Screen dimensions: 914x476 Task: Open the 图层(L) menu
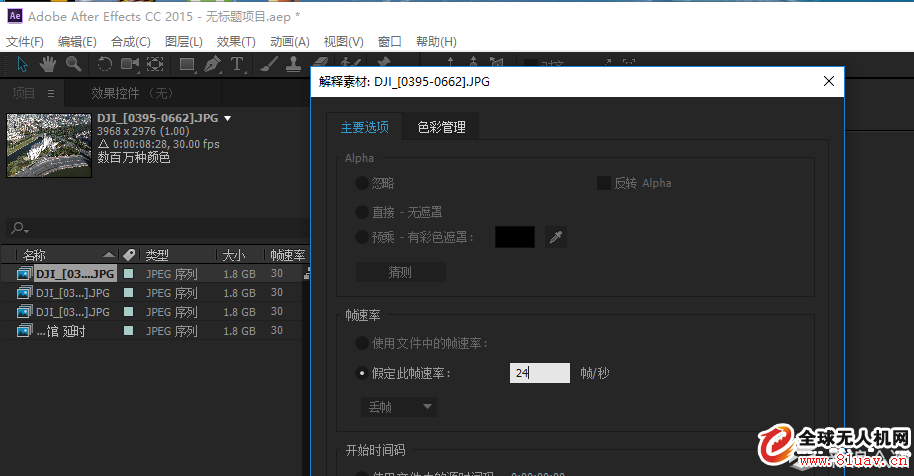tap(184, 41)
